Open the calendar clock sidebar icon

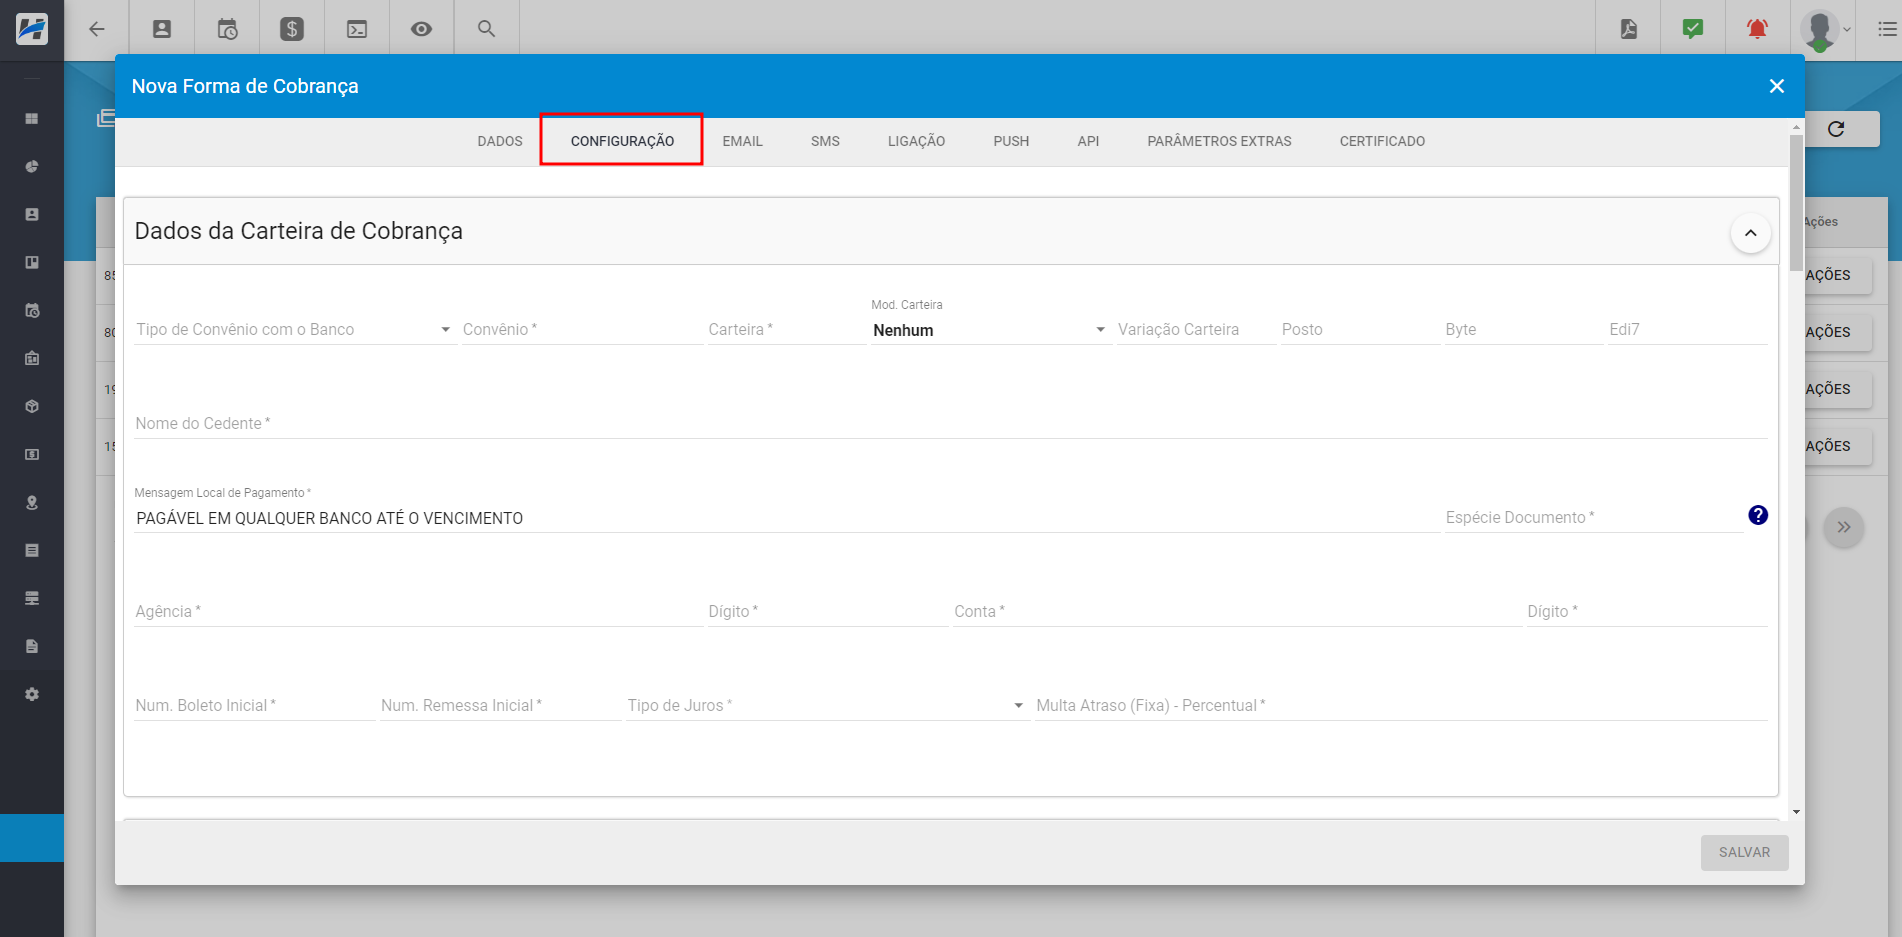32,311
